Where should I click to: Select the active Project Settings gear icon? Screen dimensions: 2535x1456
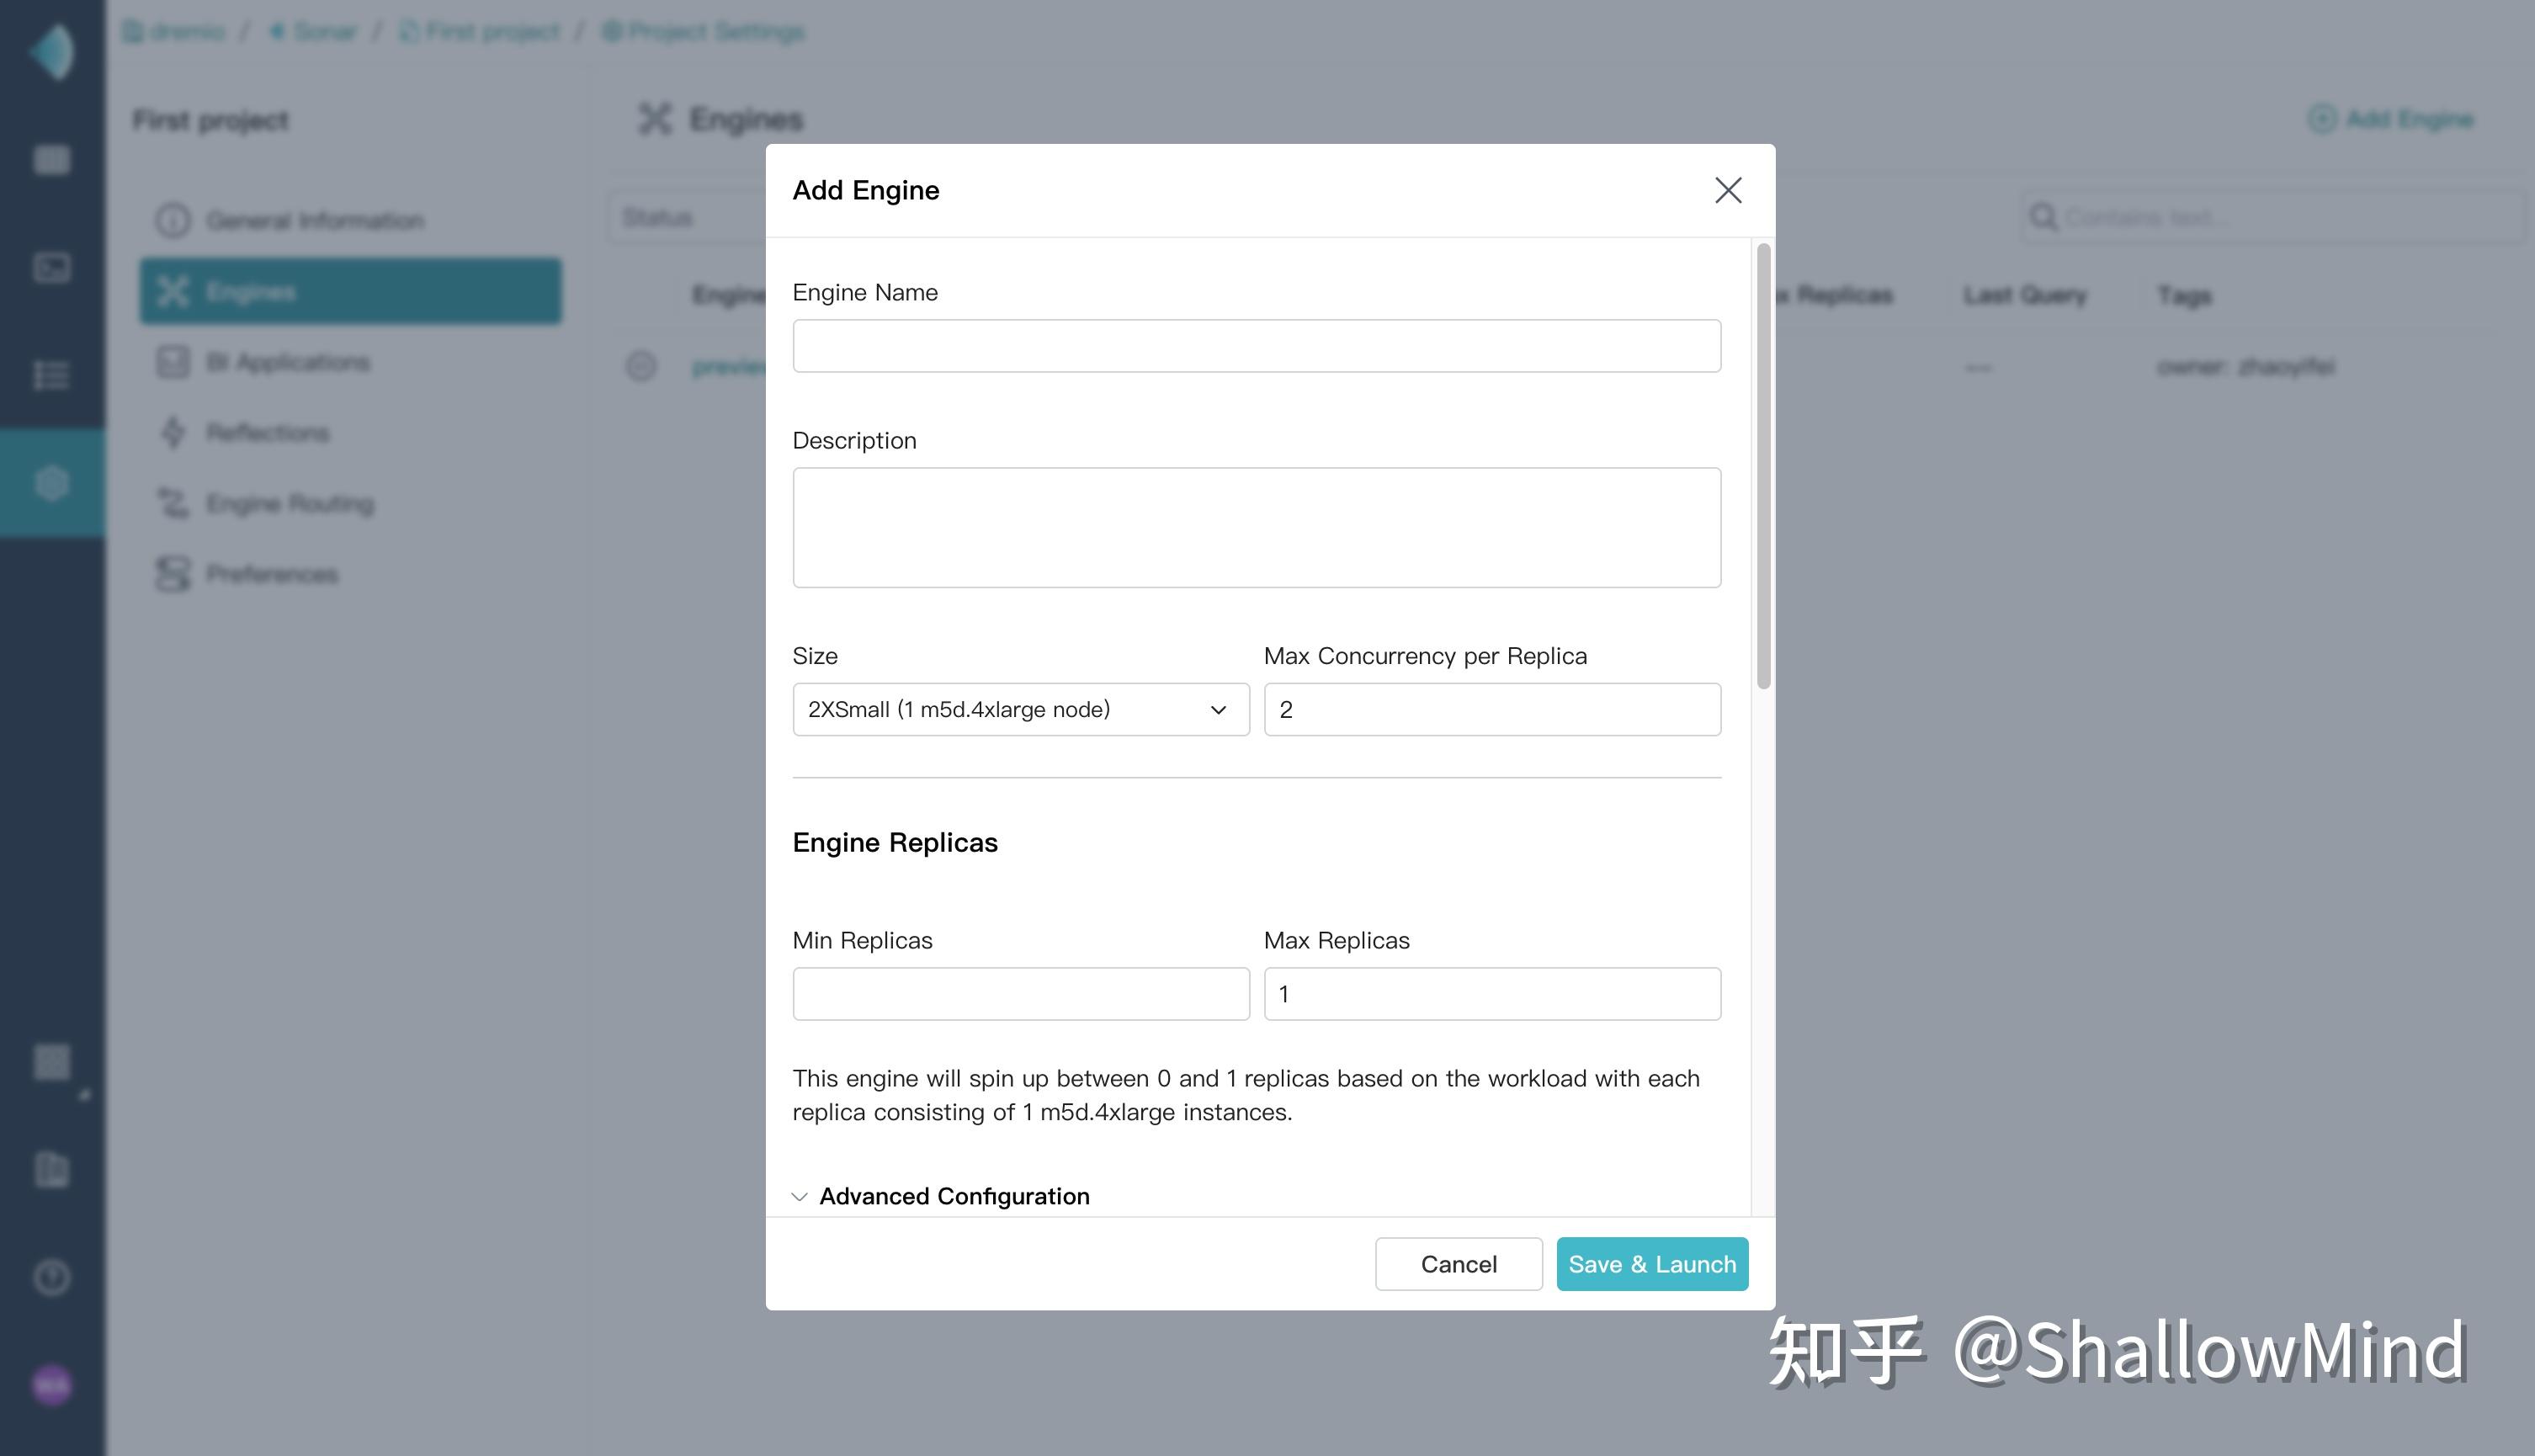click(x=52, y=483)
